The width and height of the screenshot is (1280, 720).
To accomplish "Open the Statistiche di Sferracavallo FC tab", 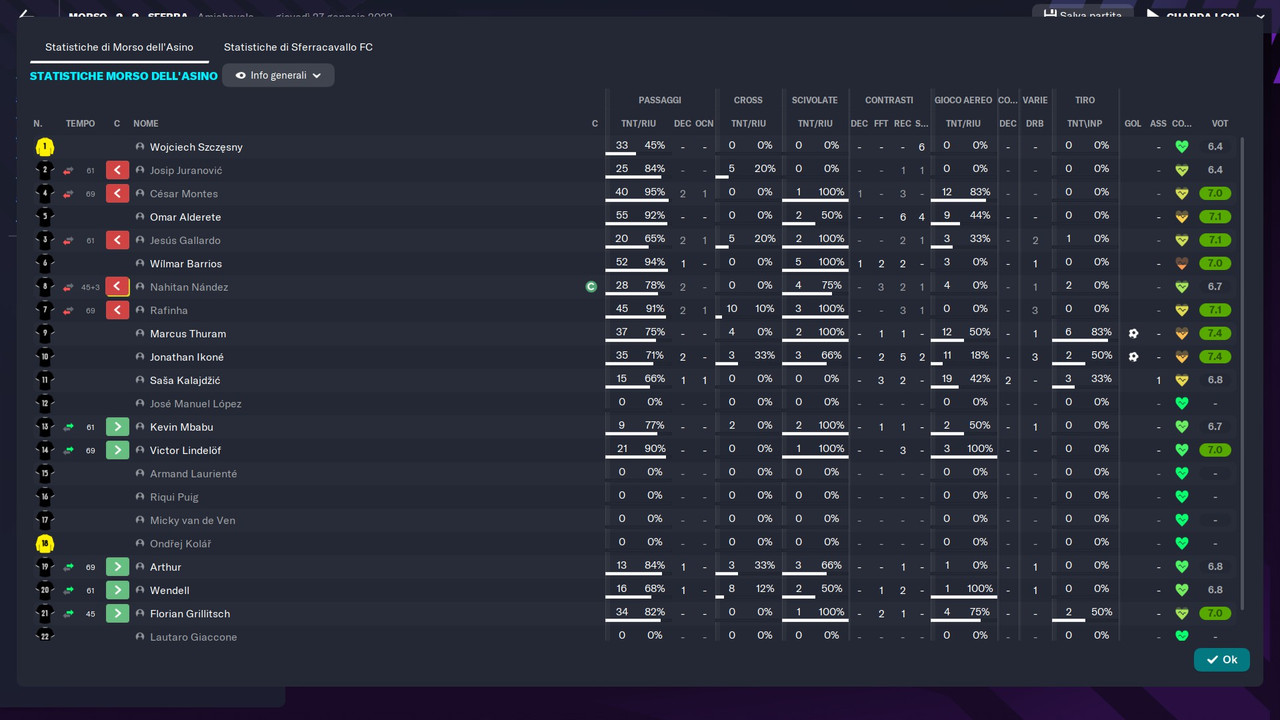I will [x=298, y=47].
